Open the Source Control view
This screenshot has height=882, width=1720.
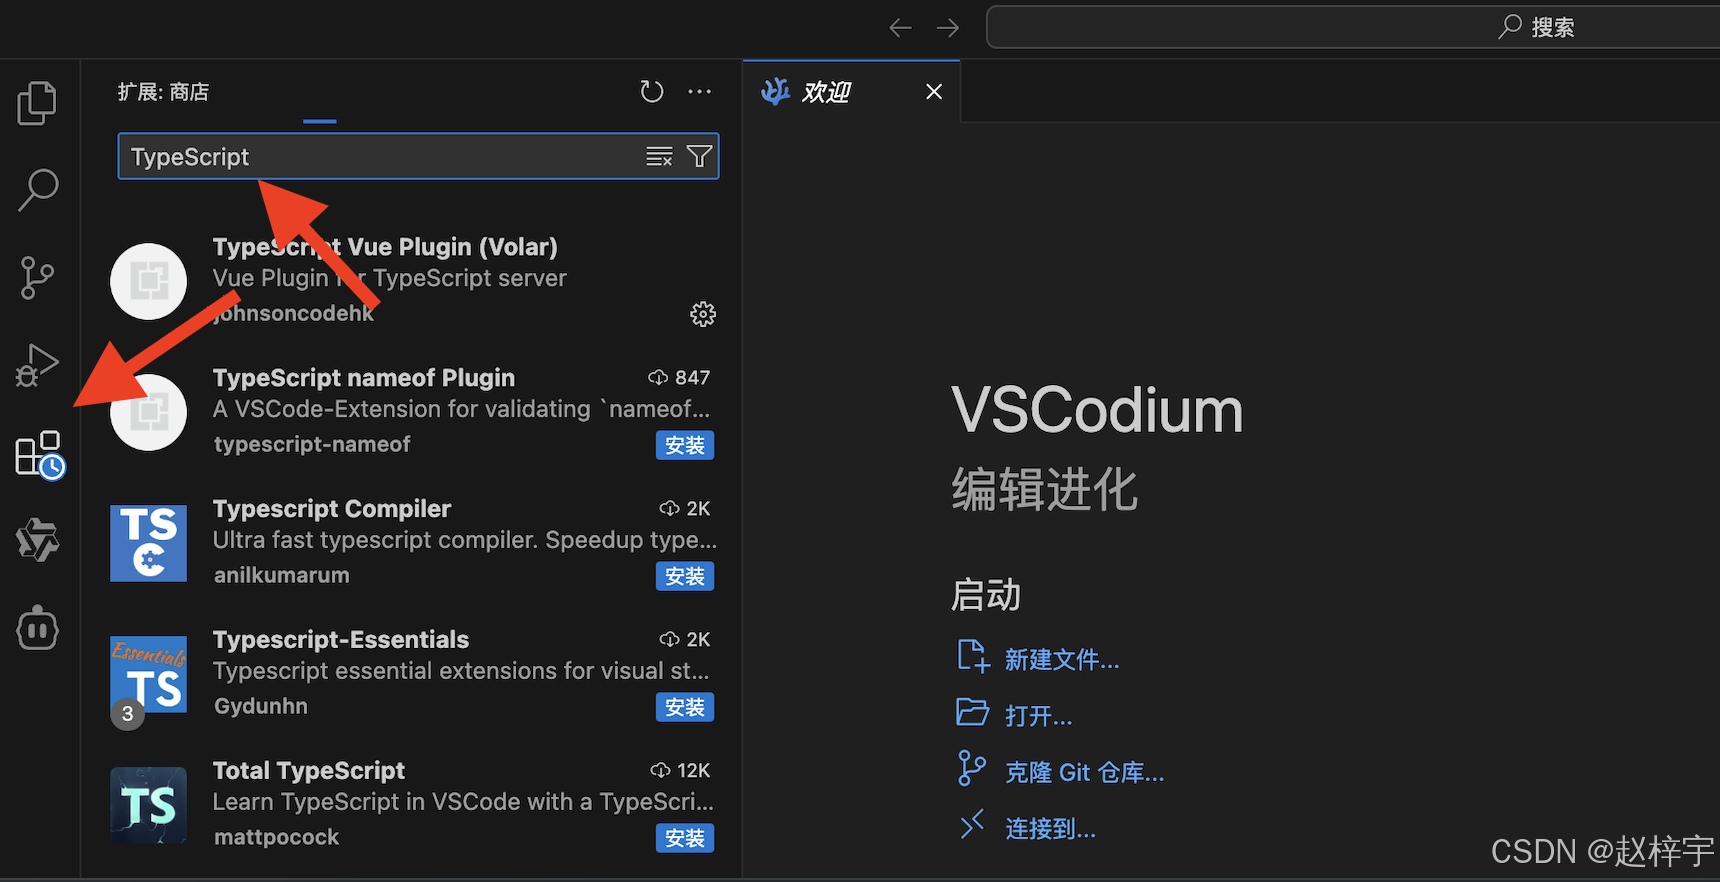click(x=38, y=277)
